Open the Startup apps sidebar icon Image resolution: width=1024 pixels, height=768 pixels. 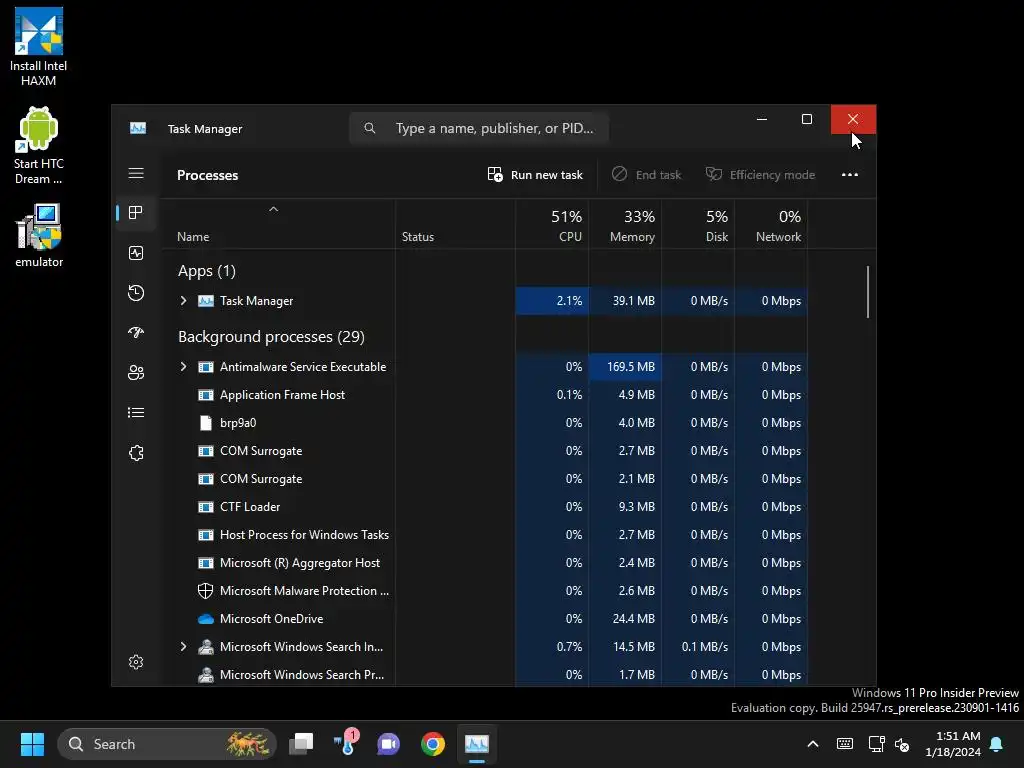[136, 332]
